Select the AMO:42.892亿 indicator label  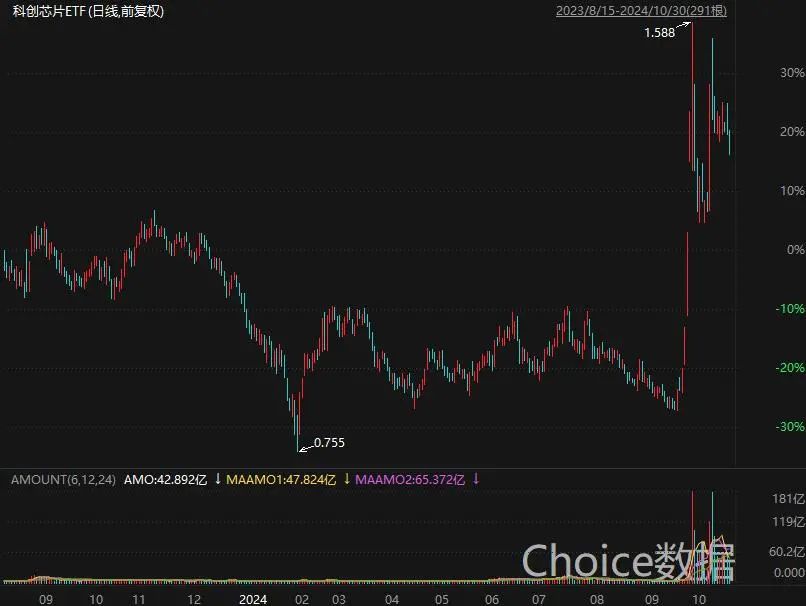[x=165, y=480]
